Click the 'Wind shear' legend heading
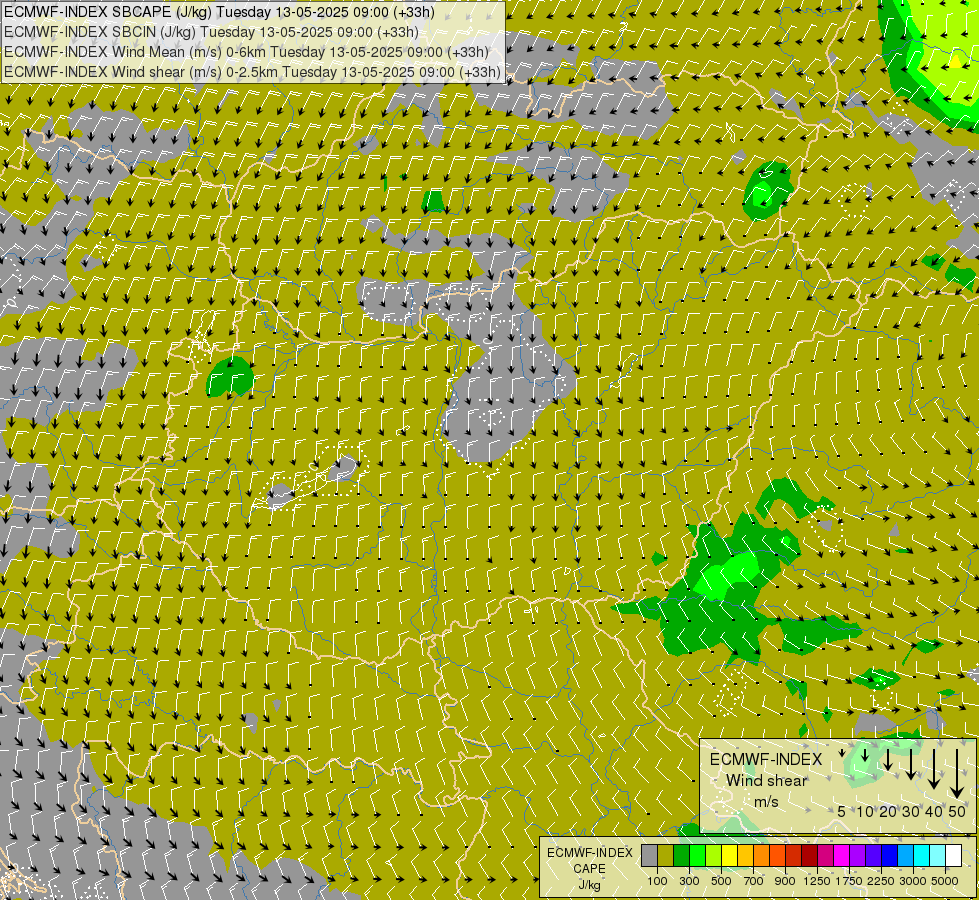Image resolution: width=979 pixels, height=900 pixels. click(767, 781)
